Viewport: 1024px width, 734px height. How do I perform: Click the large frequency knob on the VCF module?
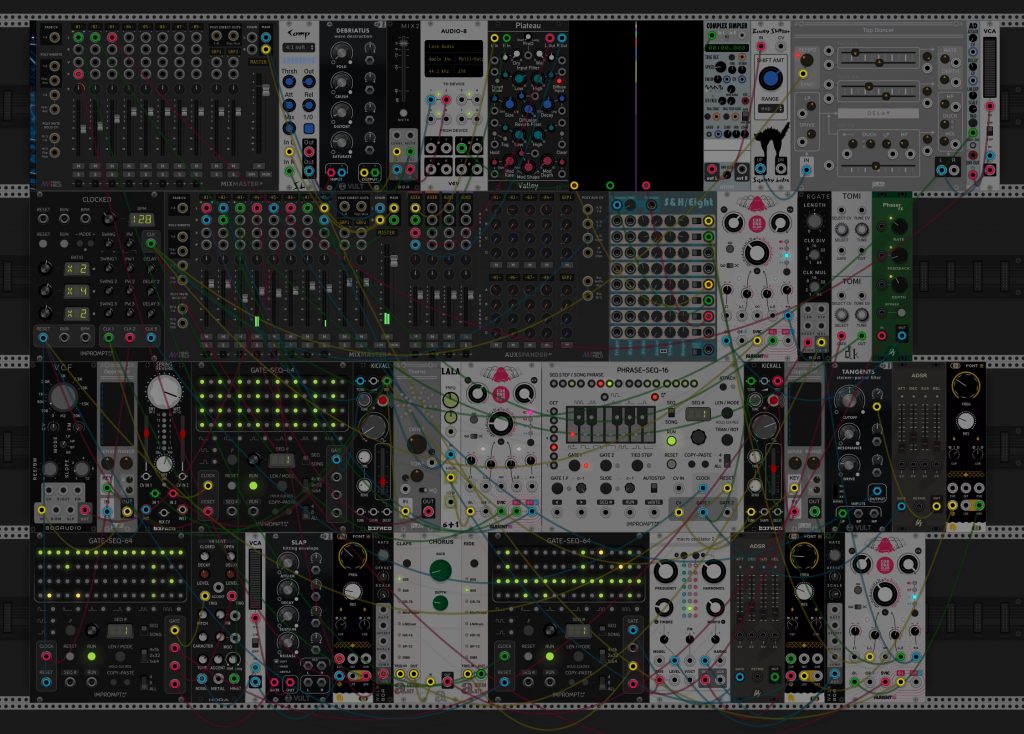pos(63,396)
